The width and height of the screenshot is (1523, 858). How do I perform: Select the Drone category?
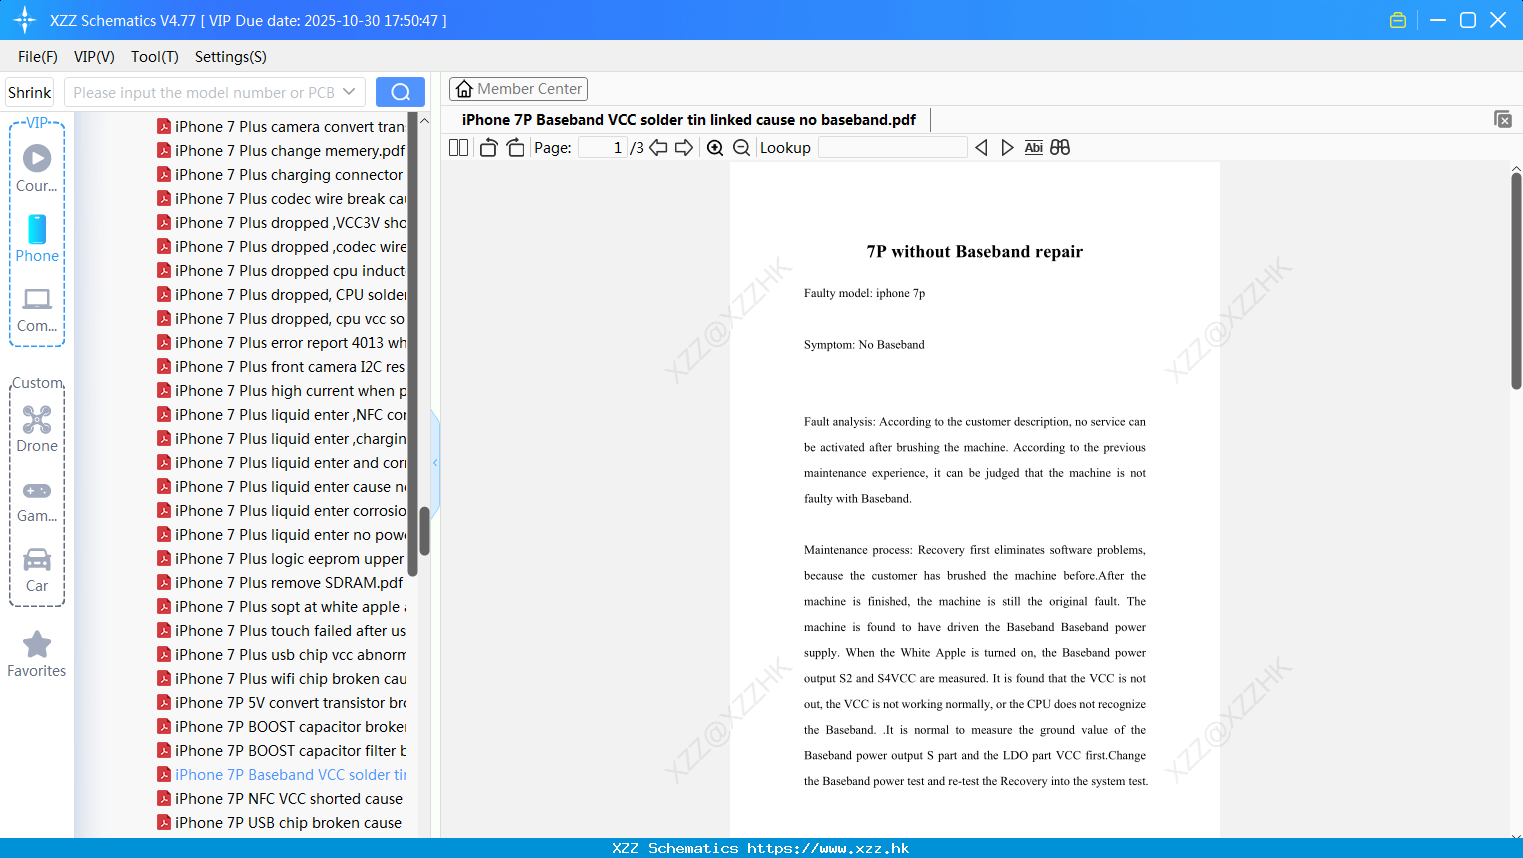coord(37,429)
